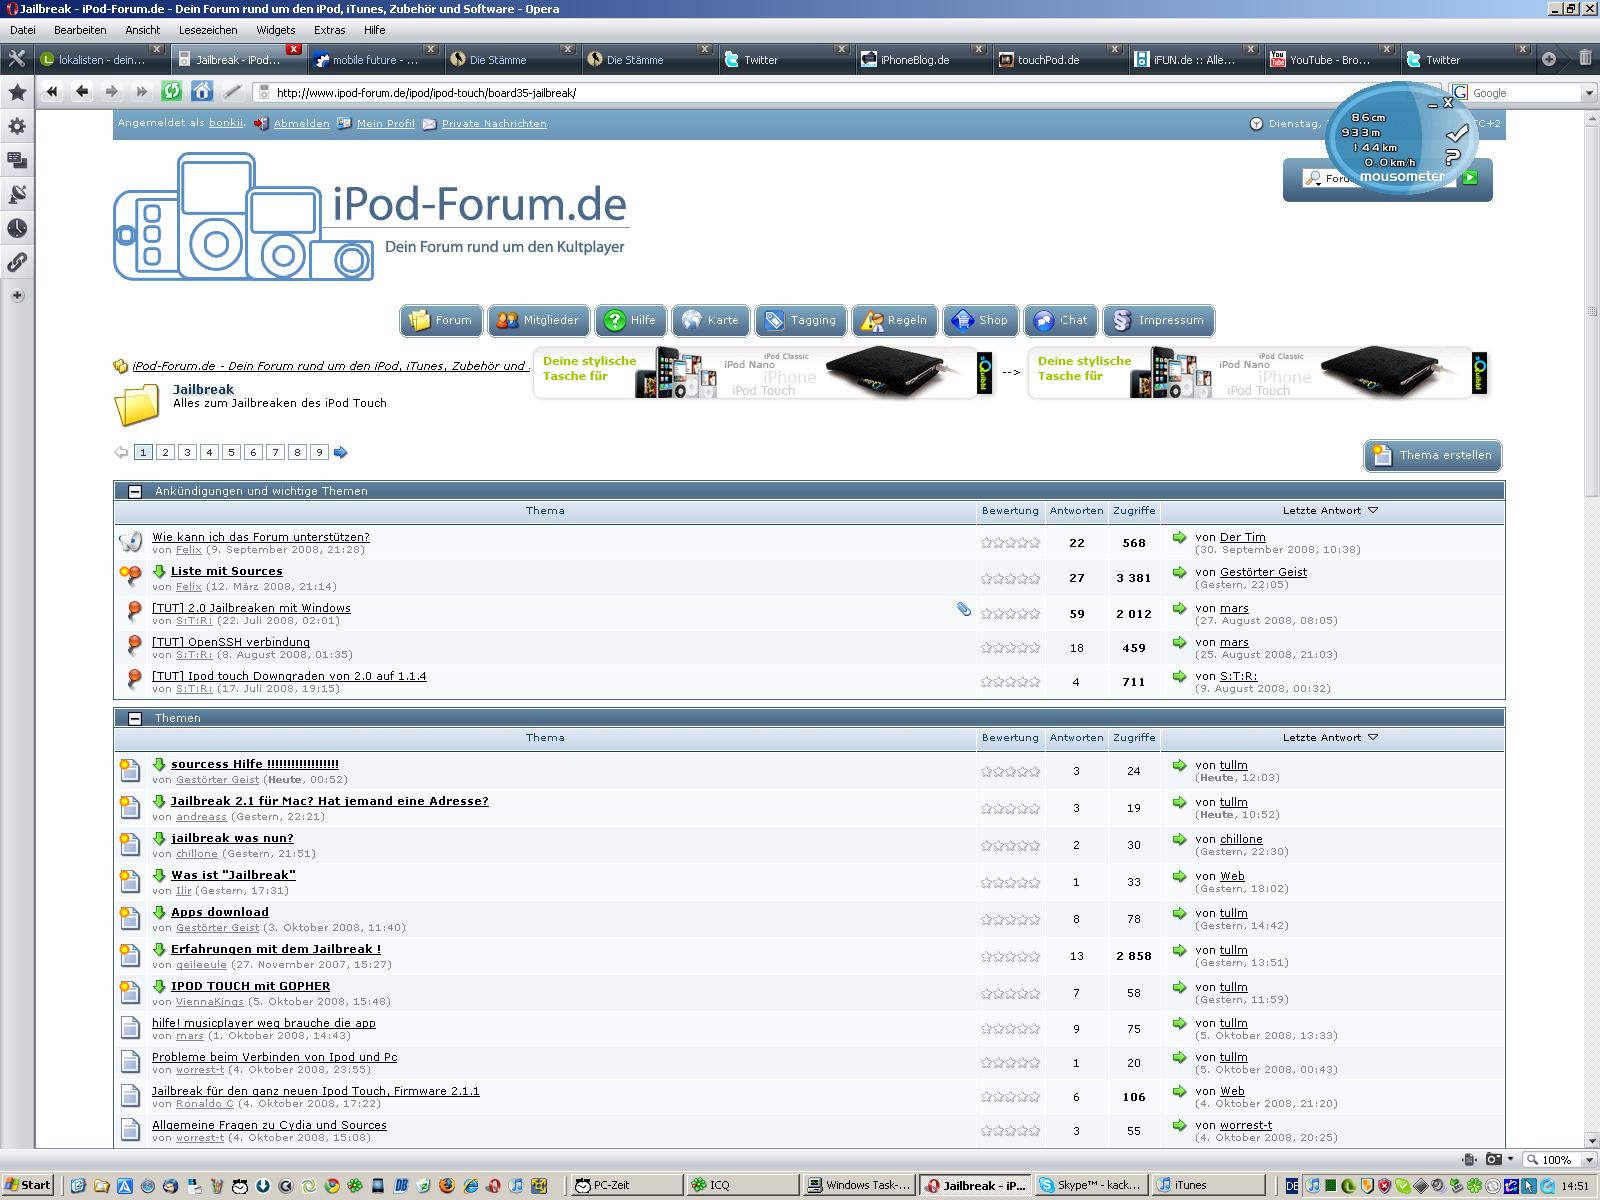Click the Thema erstellen button
This screenshot has height=1200, width=1600.
click(x=1433, y=455)
